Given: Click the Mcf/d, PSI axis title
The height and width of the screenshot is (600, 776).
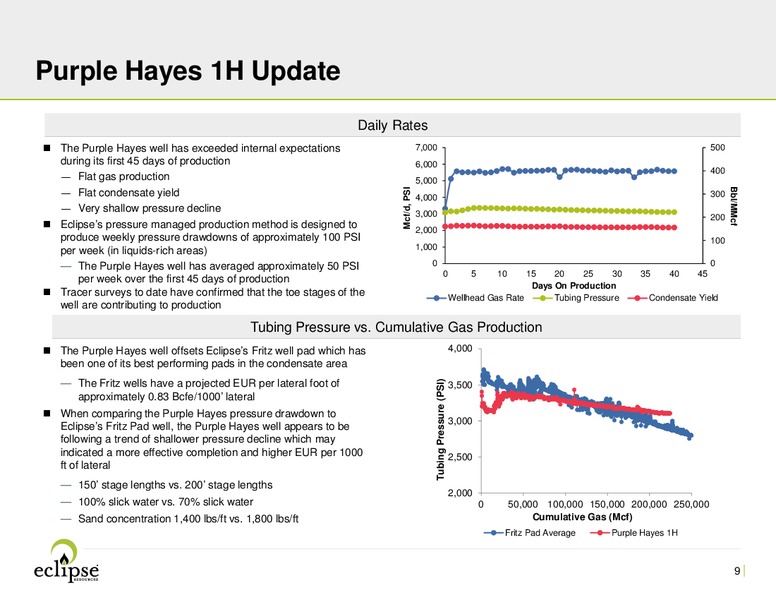Looking at the screenshot, I should [407, 208].
